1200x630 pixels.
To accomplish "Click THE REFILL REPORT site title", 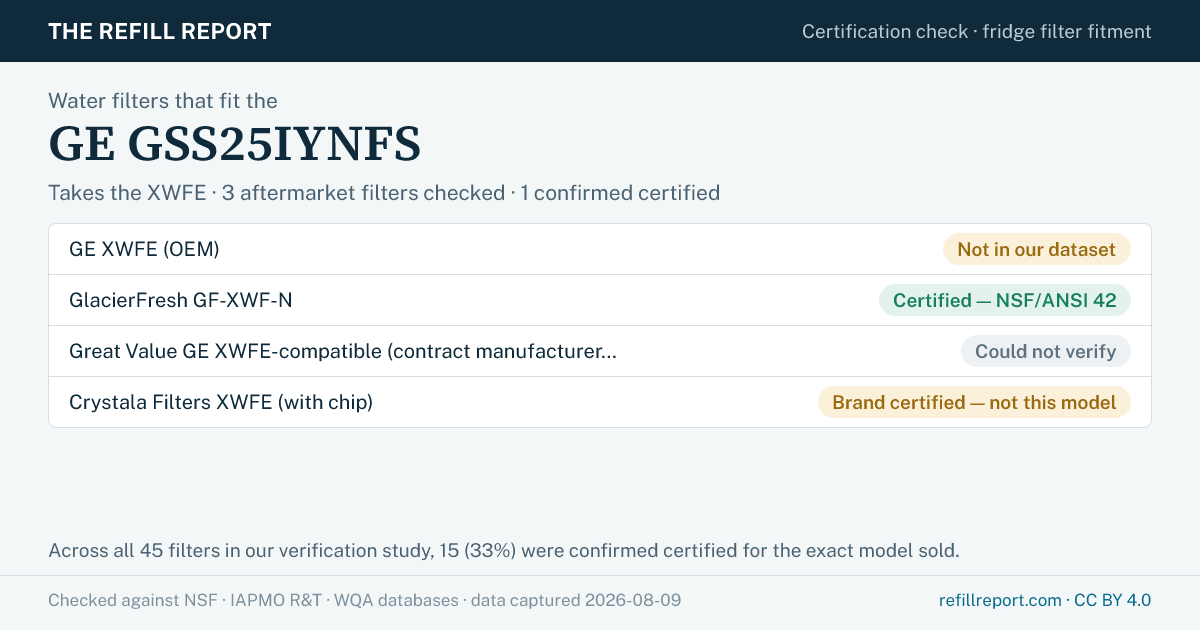I will (160, 31).
